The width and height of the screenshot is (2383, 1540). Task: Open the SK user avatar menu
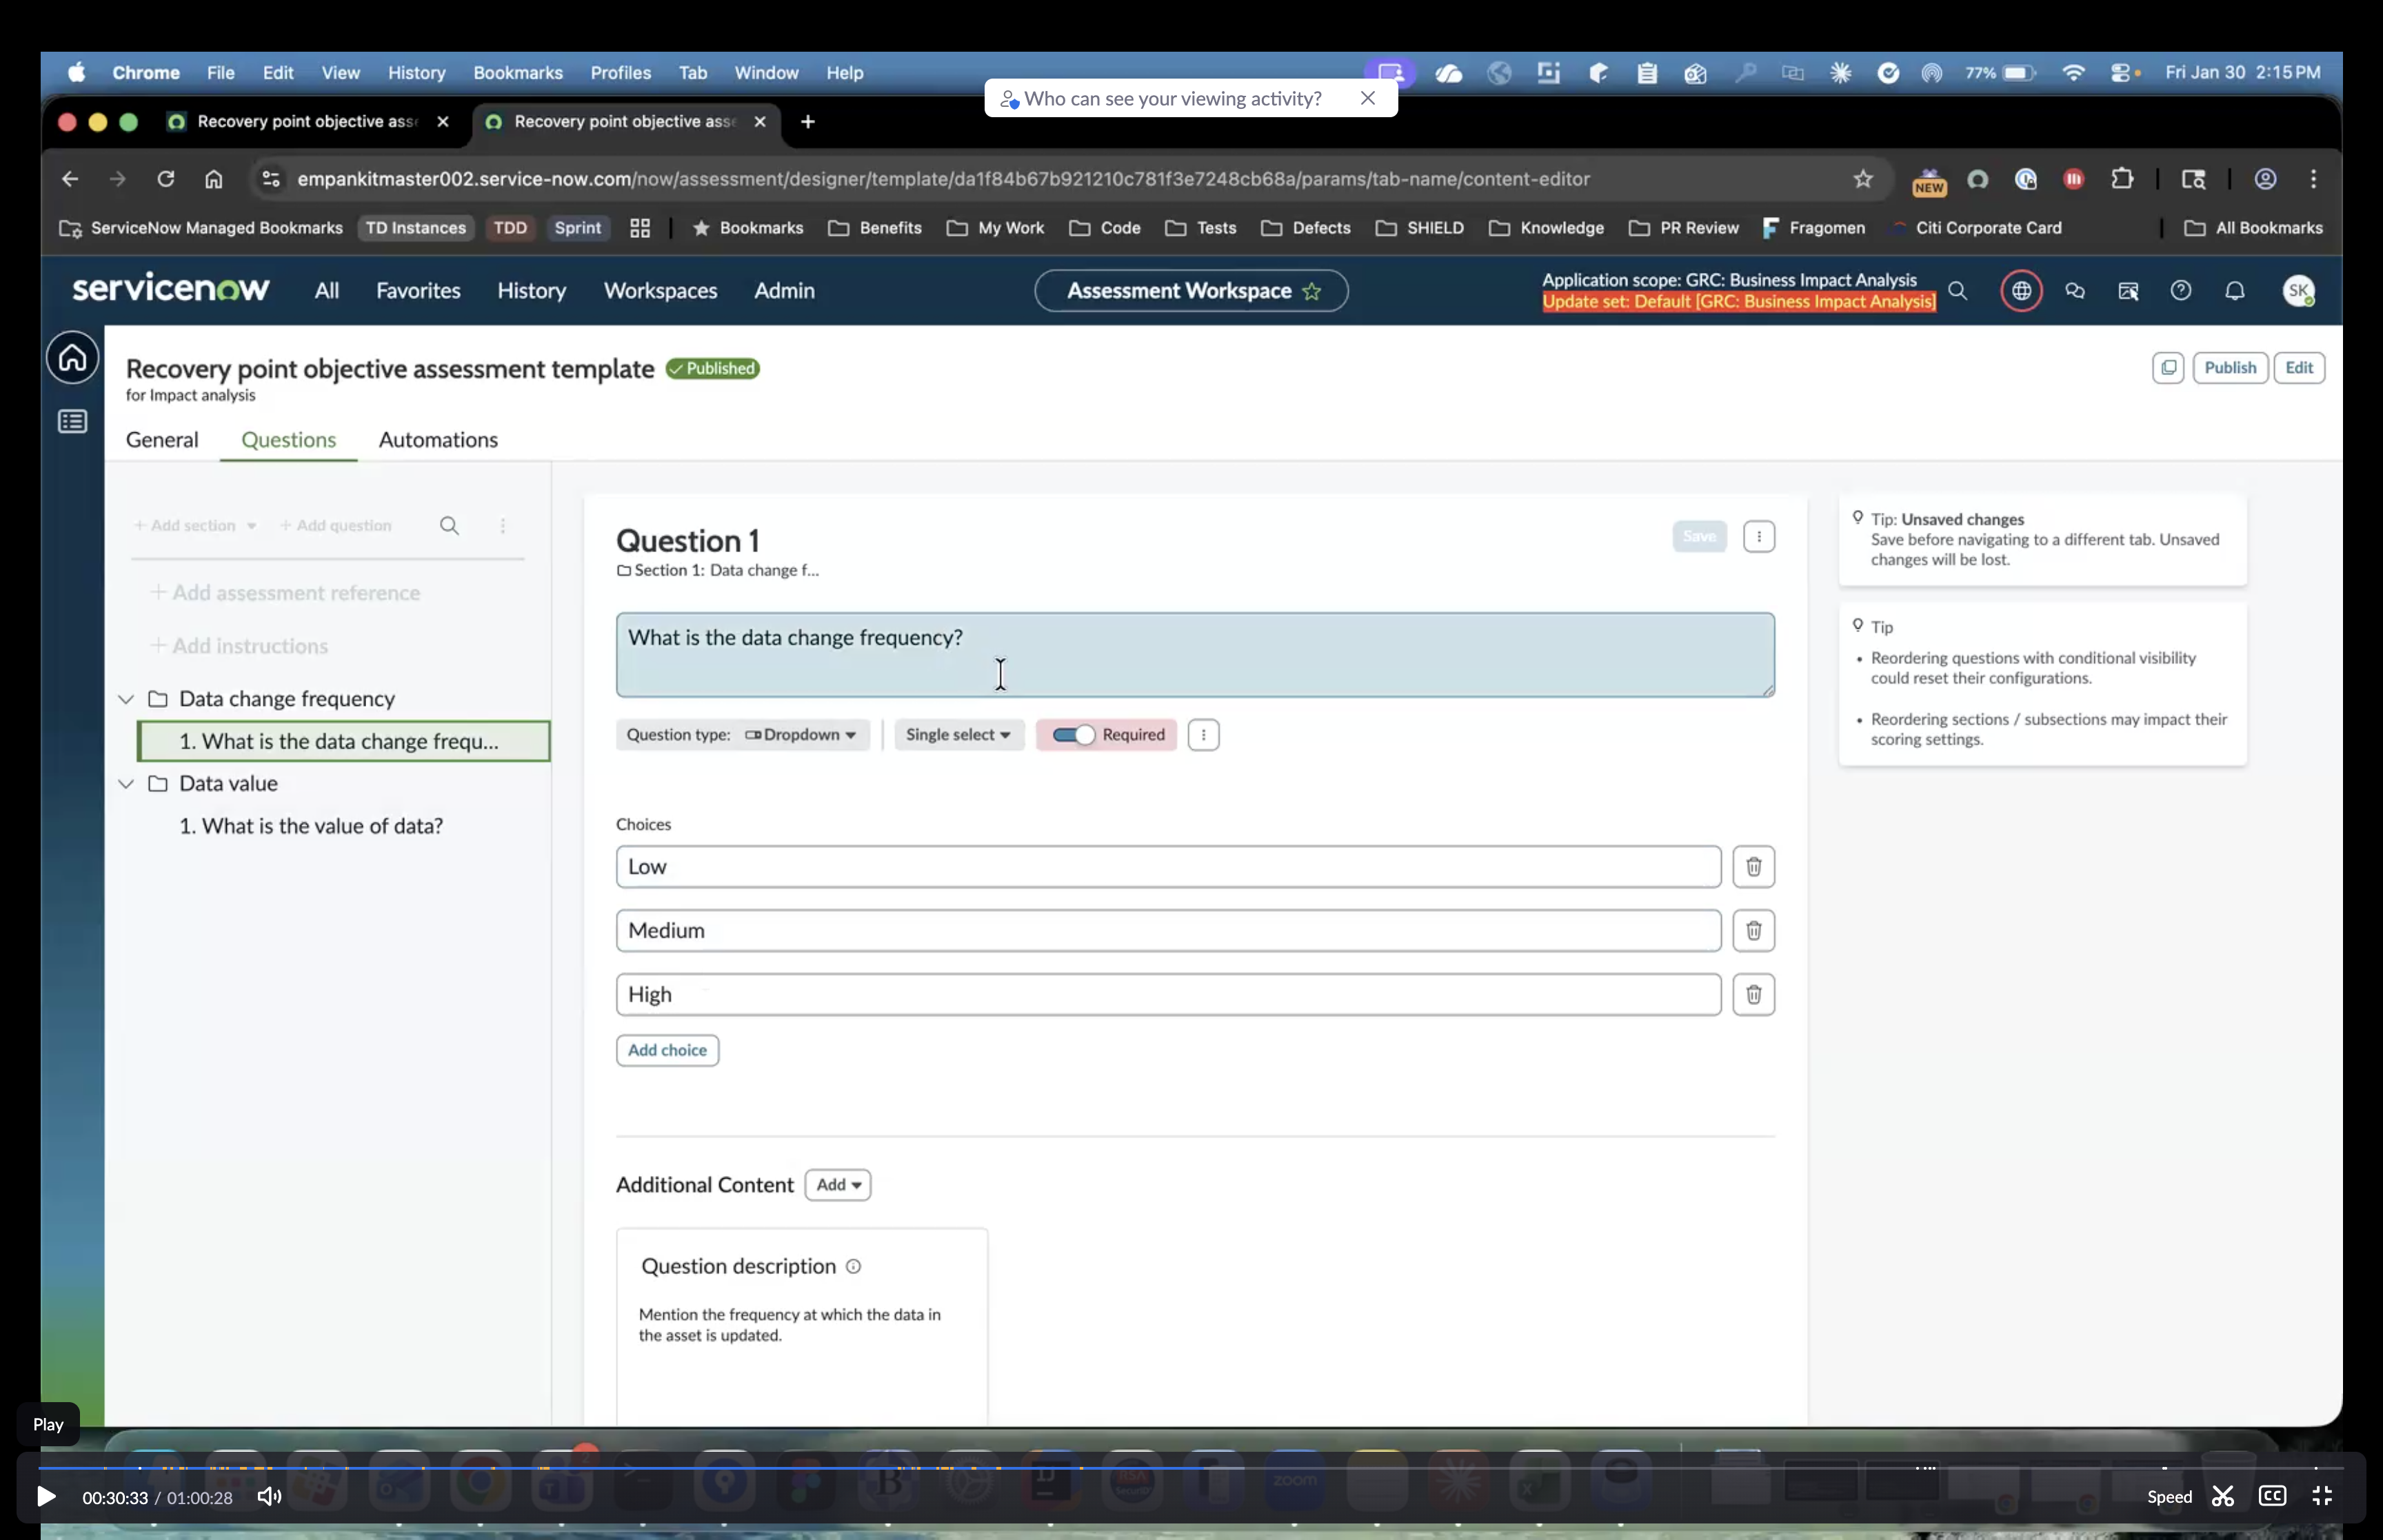(x=2299, y=291)
